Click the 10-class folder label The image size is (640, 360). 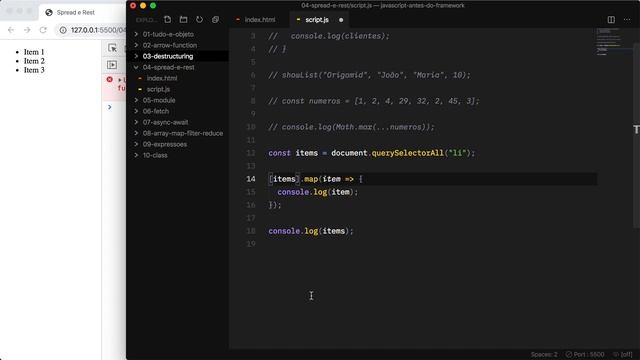coord(155,155)
